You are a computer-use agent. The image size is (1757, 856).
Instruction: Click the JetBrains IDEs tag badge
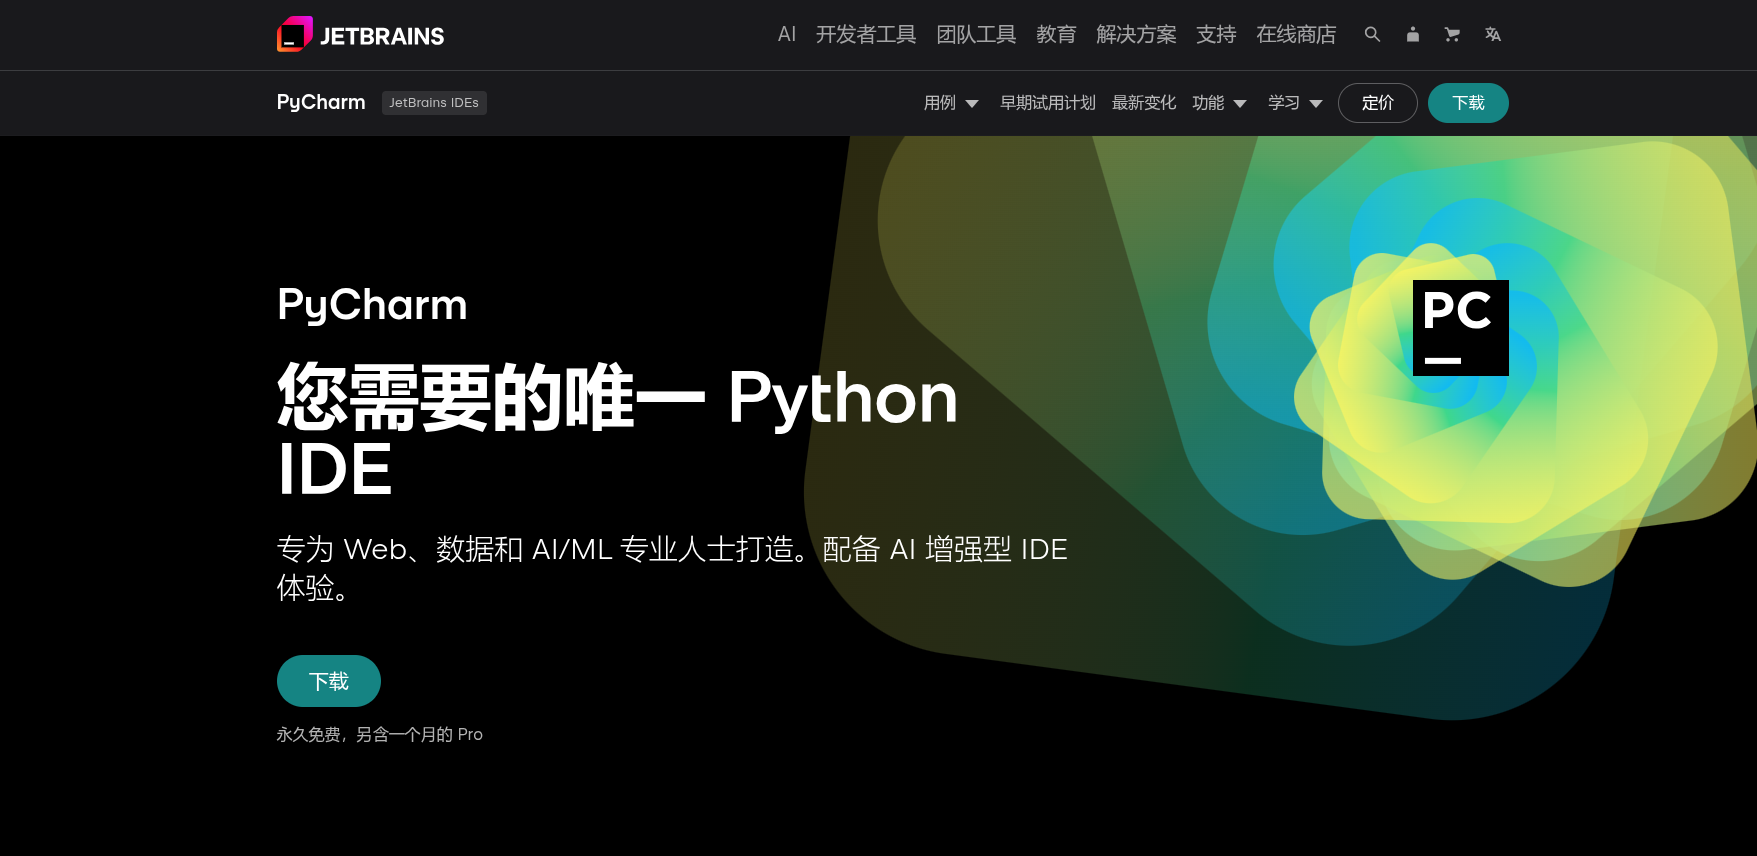(x=434, y=103)
